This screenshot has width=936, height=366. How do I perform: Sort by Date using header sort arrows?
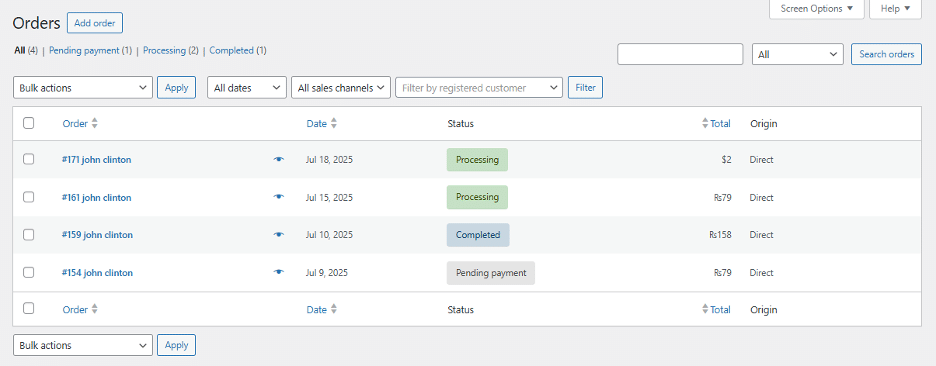[334, 124]
